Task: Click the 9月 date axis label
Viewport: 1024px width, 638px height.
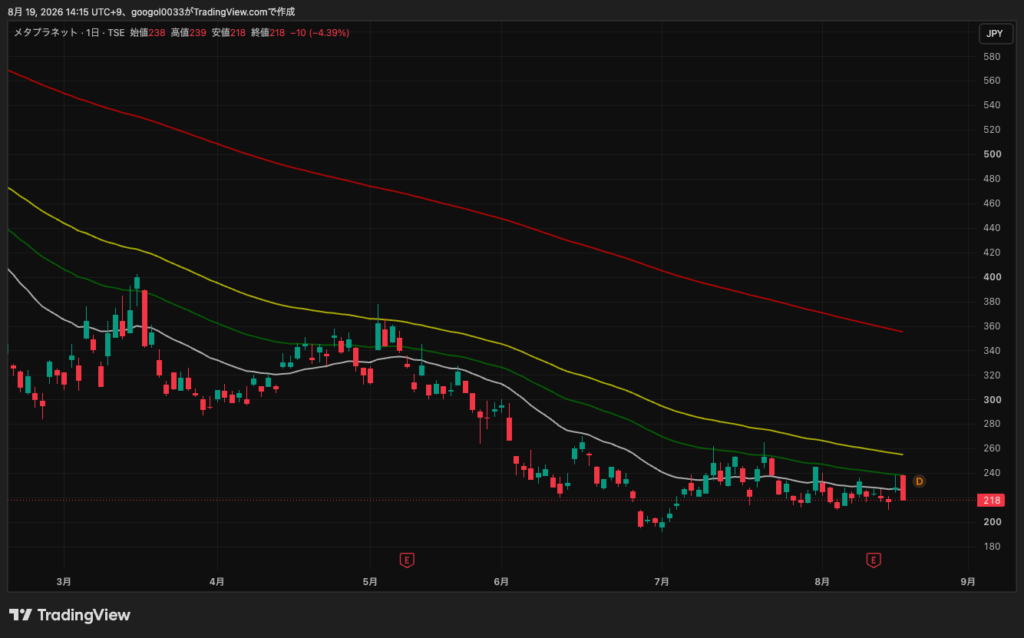Action: (968, 581)
